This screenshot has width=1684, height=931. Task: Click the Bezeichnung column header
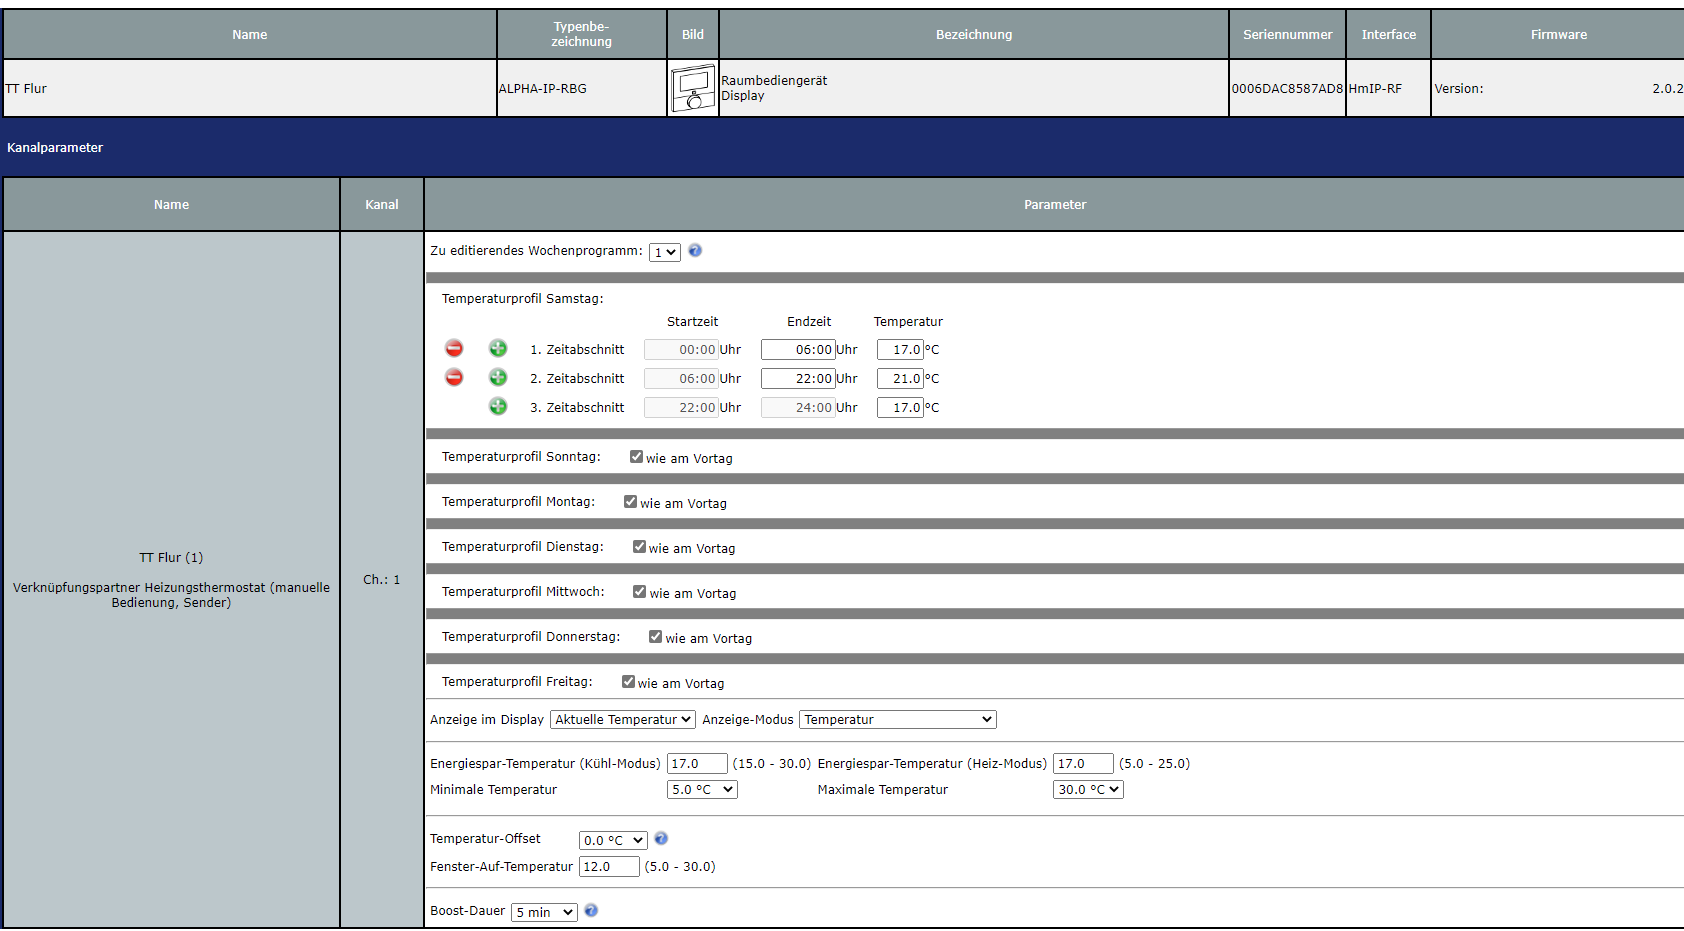(974, 34)
